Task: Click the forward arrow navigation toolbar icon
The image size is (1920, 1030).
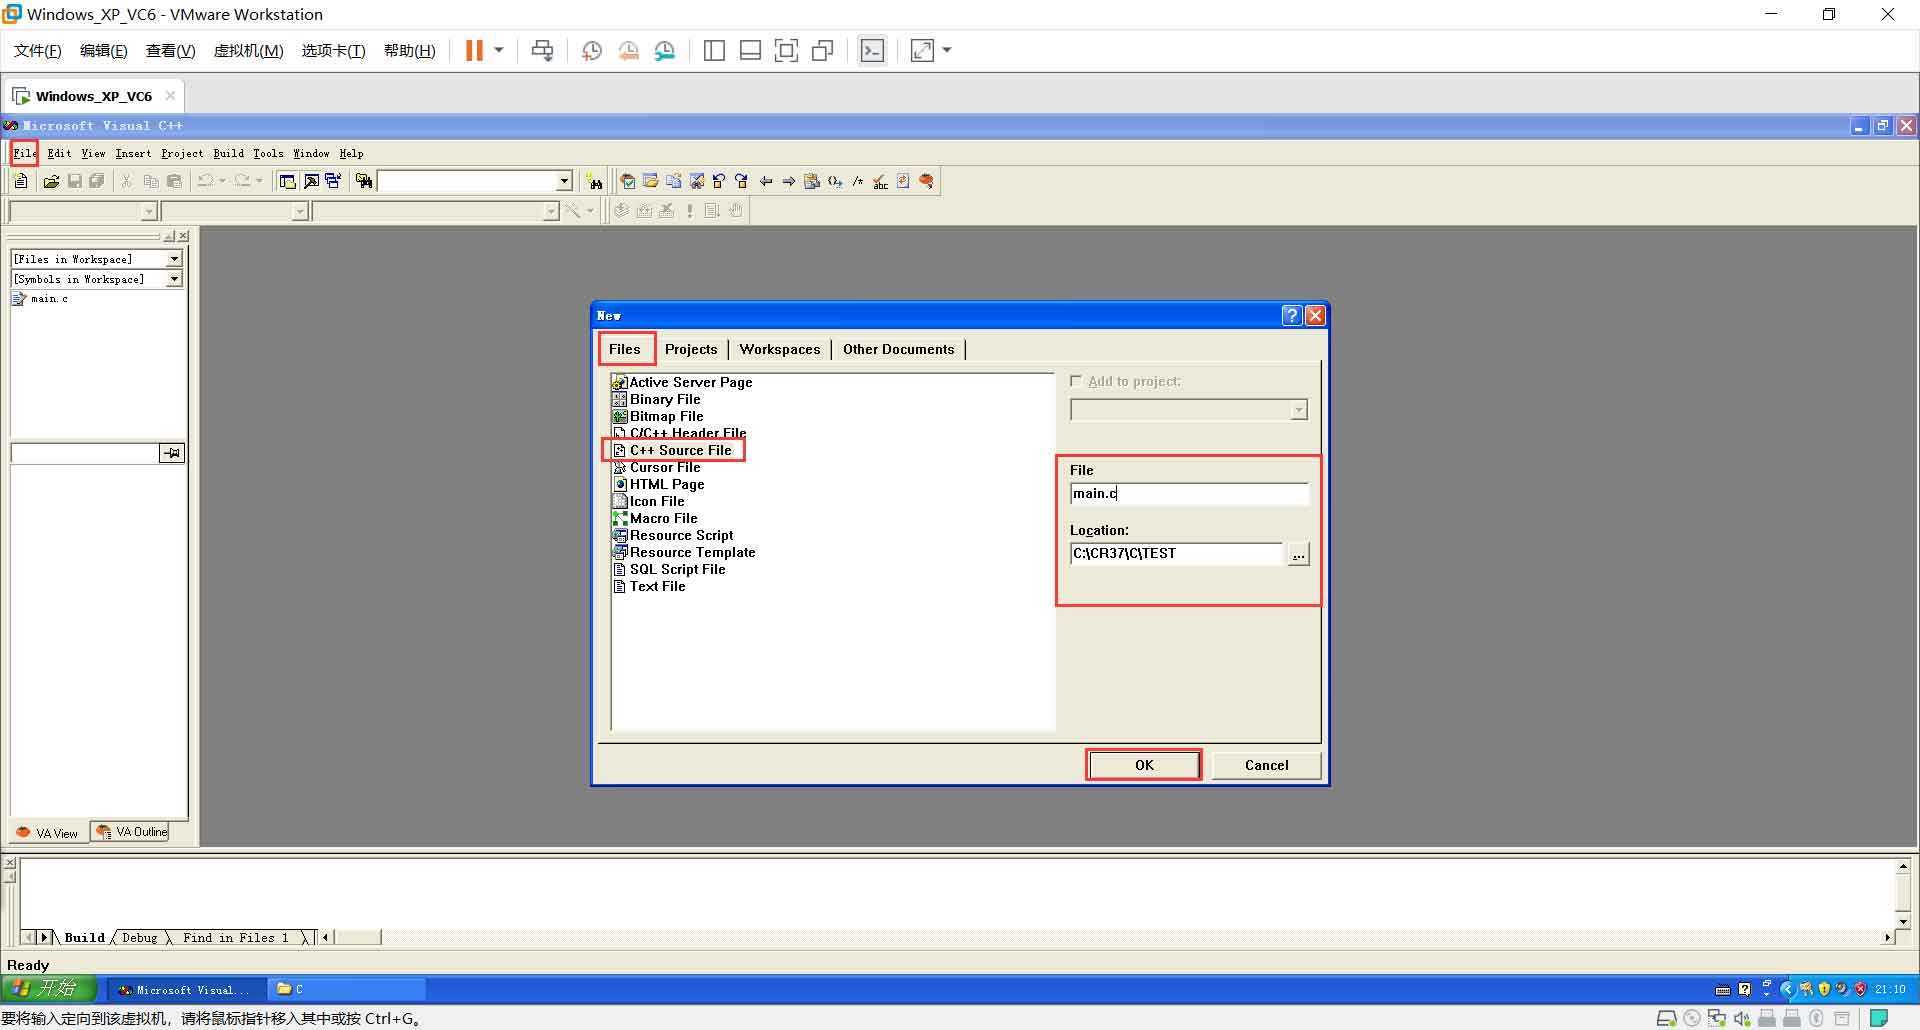Action: pyautogui.click(x=789, y=181)
